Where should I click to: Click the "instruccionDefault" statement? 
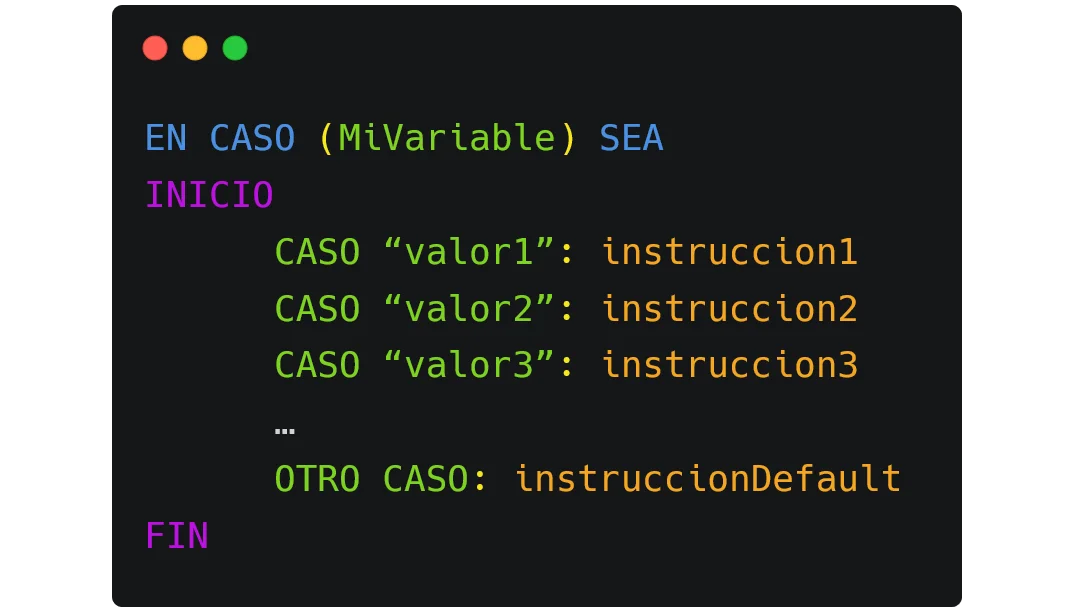(707, 479)
